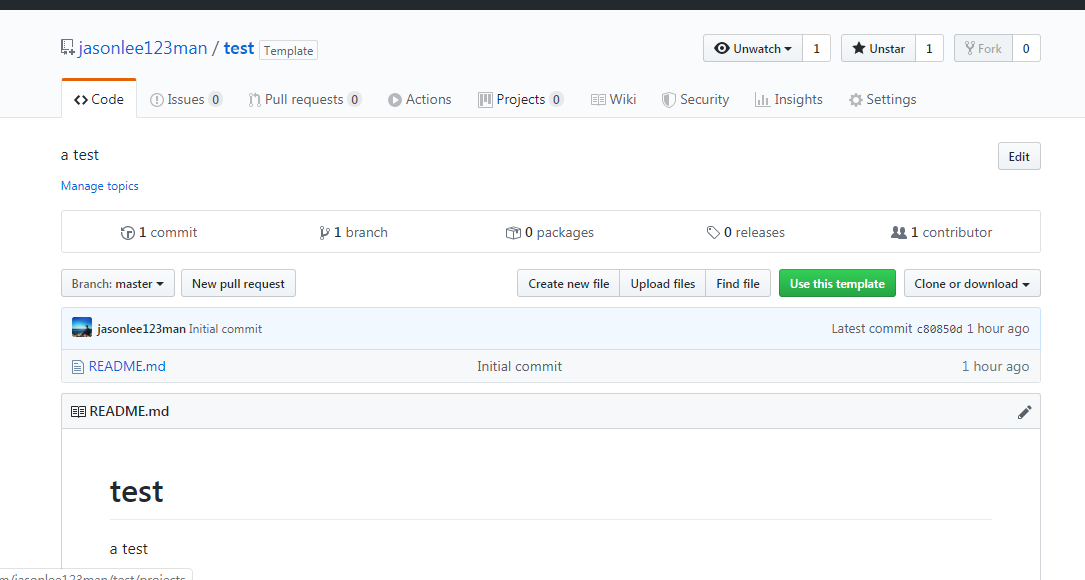Screen dimensions: 1085x580
Task: Click the README.md file icon in file list
Action: tap(78, 366)
